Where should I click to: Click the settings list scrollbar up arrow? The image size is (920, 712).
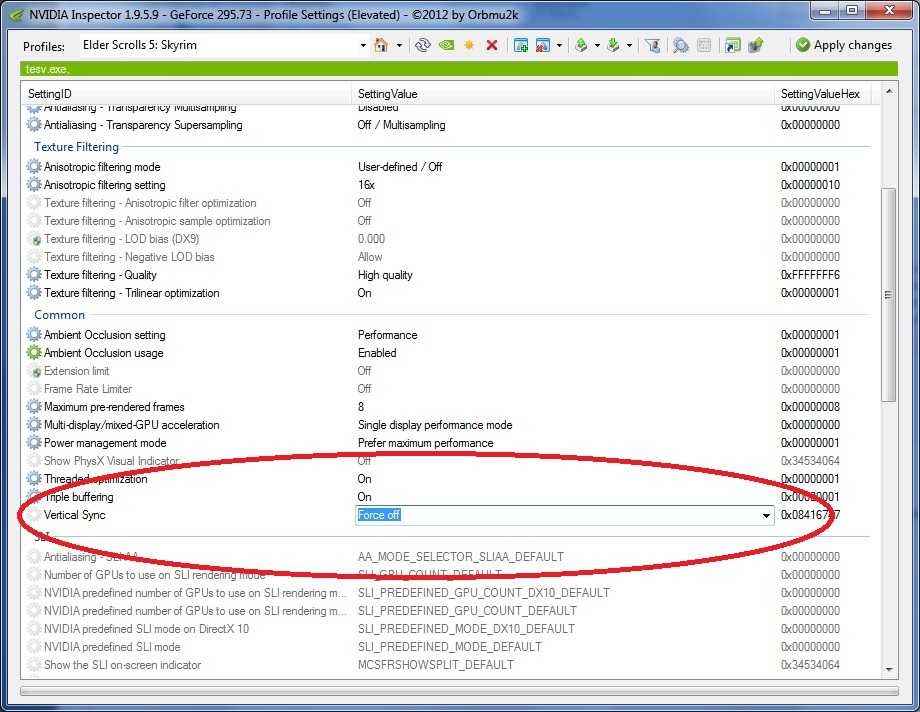point(889,92)
